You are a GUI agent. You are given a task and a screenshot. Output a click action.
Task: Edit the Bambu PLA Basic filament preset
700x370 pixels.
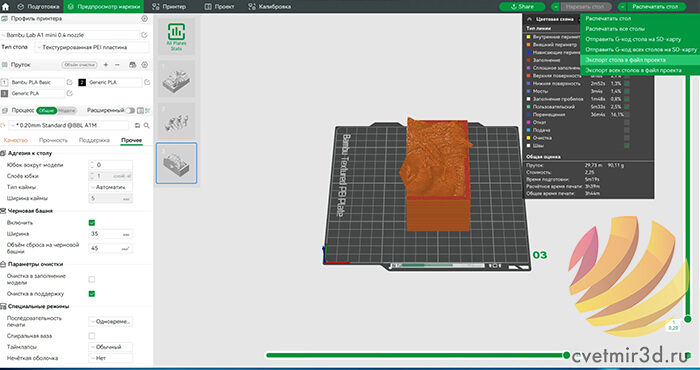click(x=69, y=82)
